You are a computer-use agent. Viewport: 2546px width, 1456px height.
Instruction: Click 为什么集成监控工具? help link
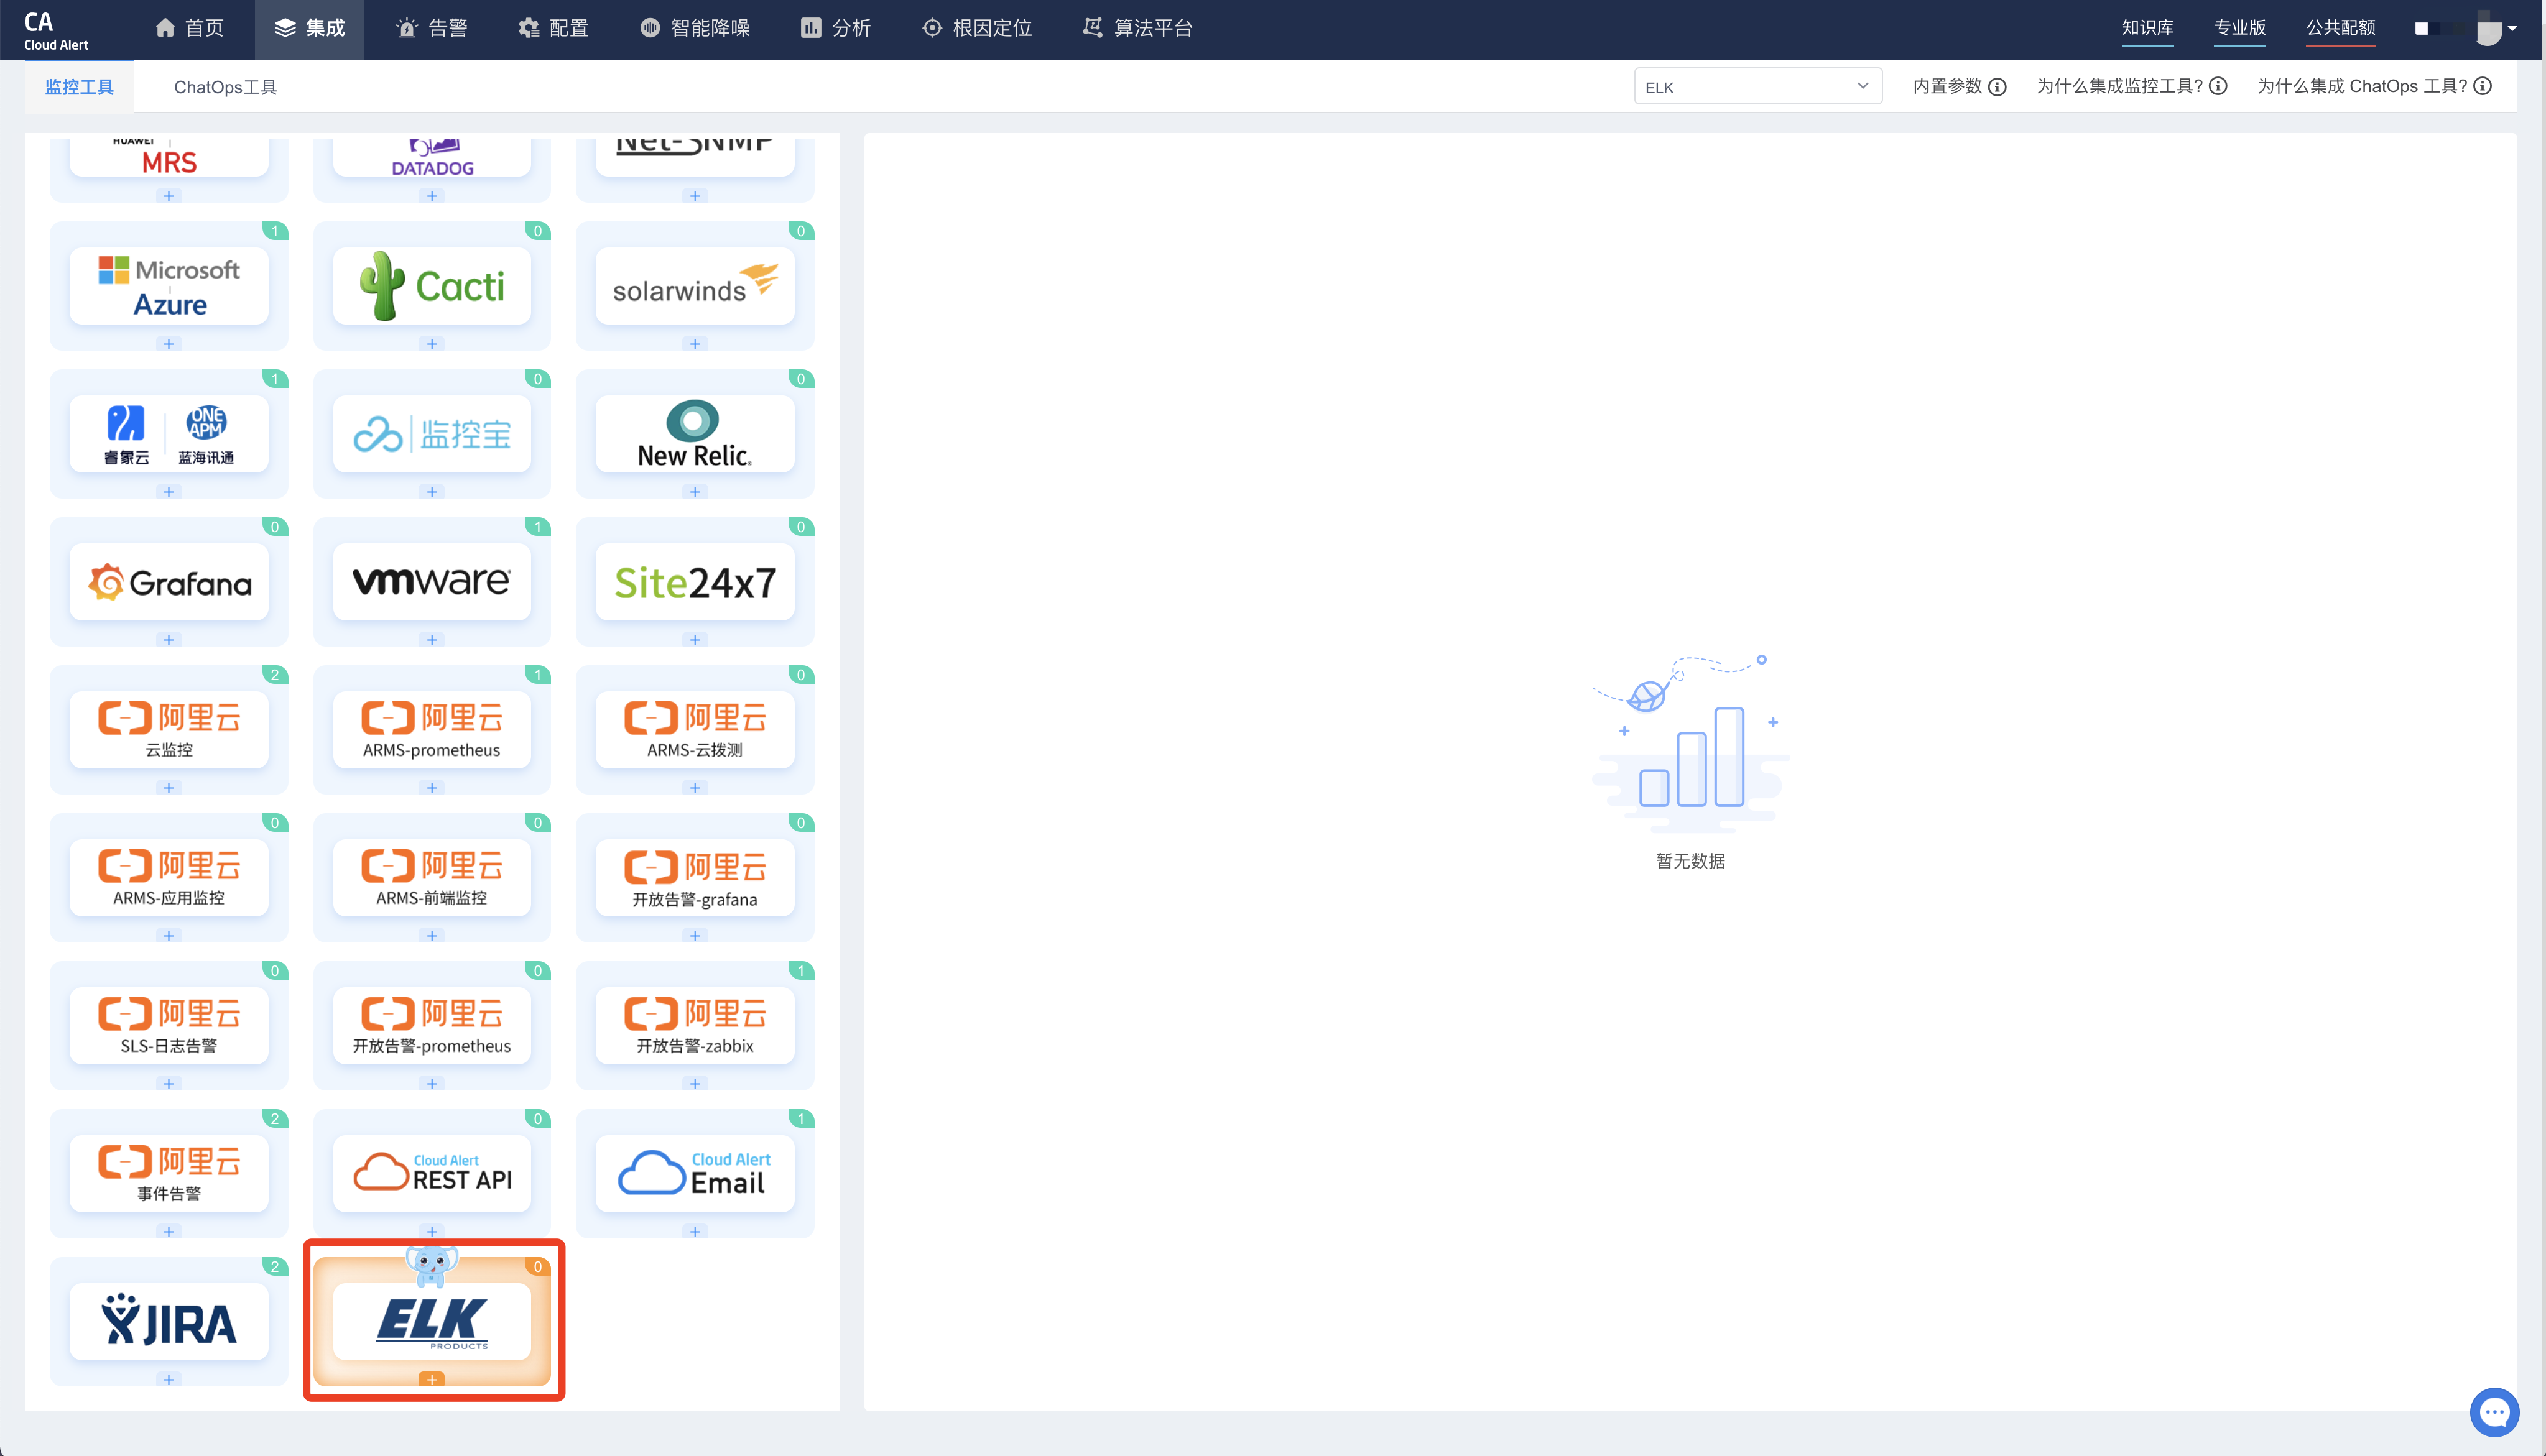2119,87
